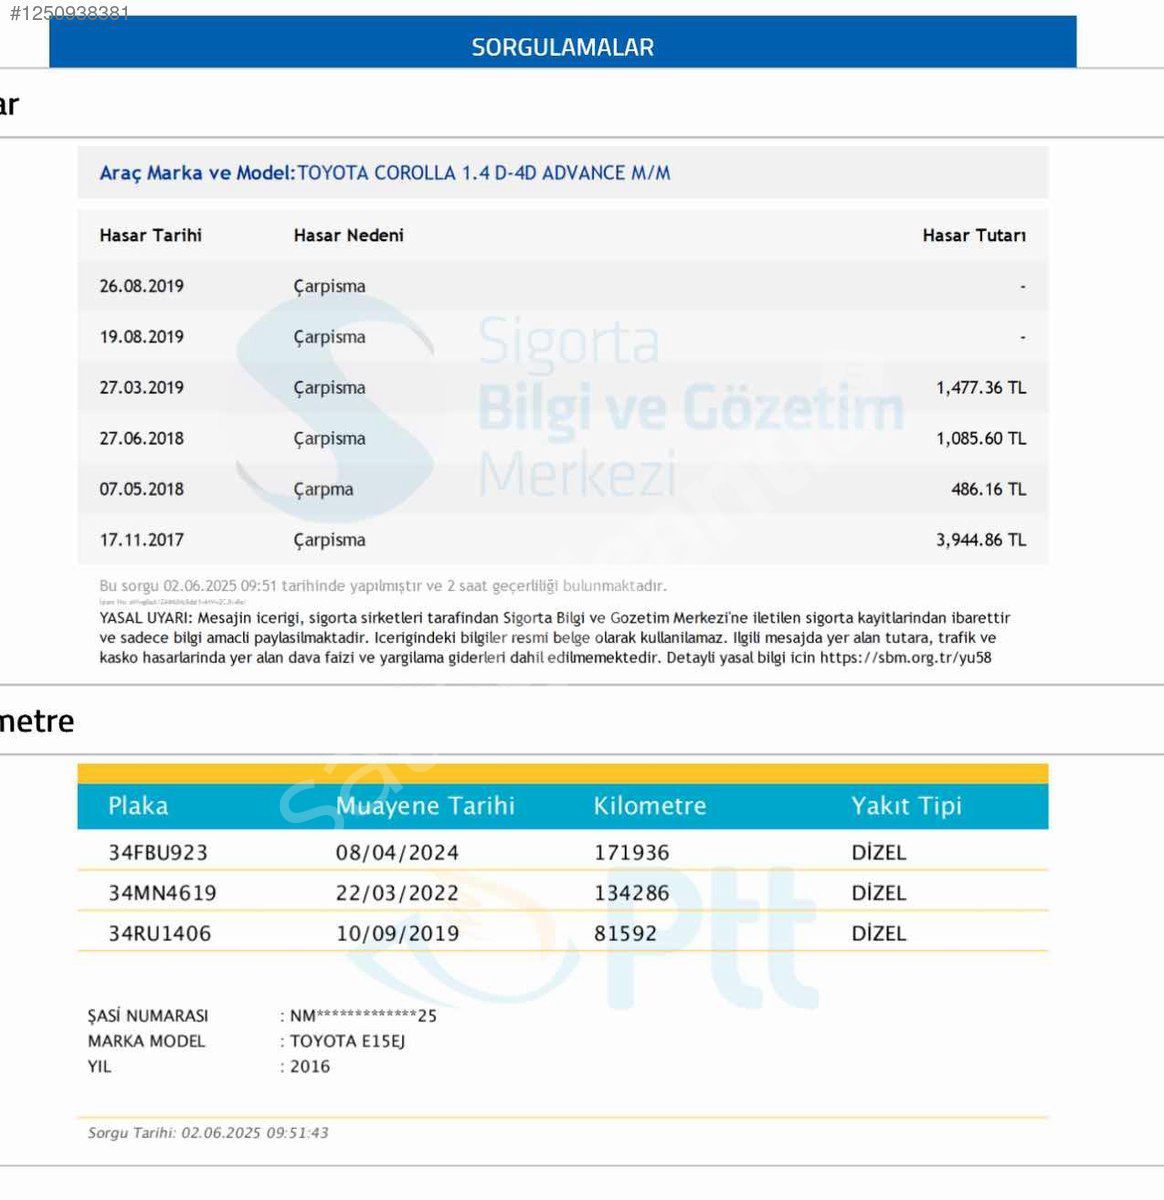The width and height of the screenshot is (1164, 1200).
Task: Select the plate number 34RU1406
Action: coord(159,934)
